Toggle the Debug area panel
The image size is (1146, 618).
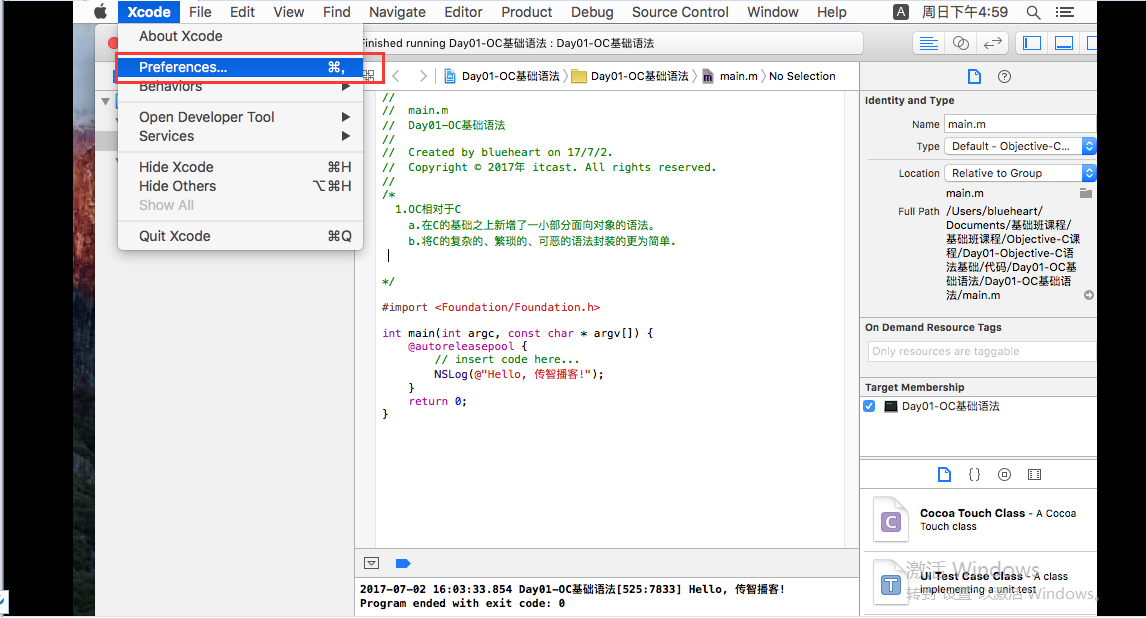coord(1064,44)
